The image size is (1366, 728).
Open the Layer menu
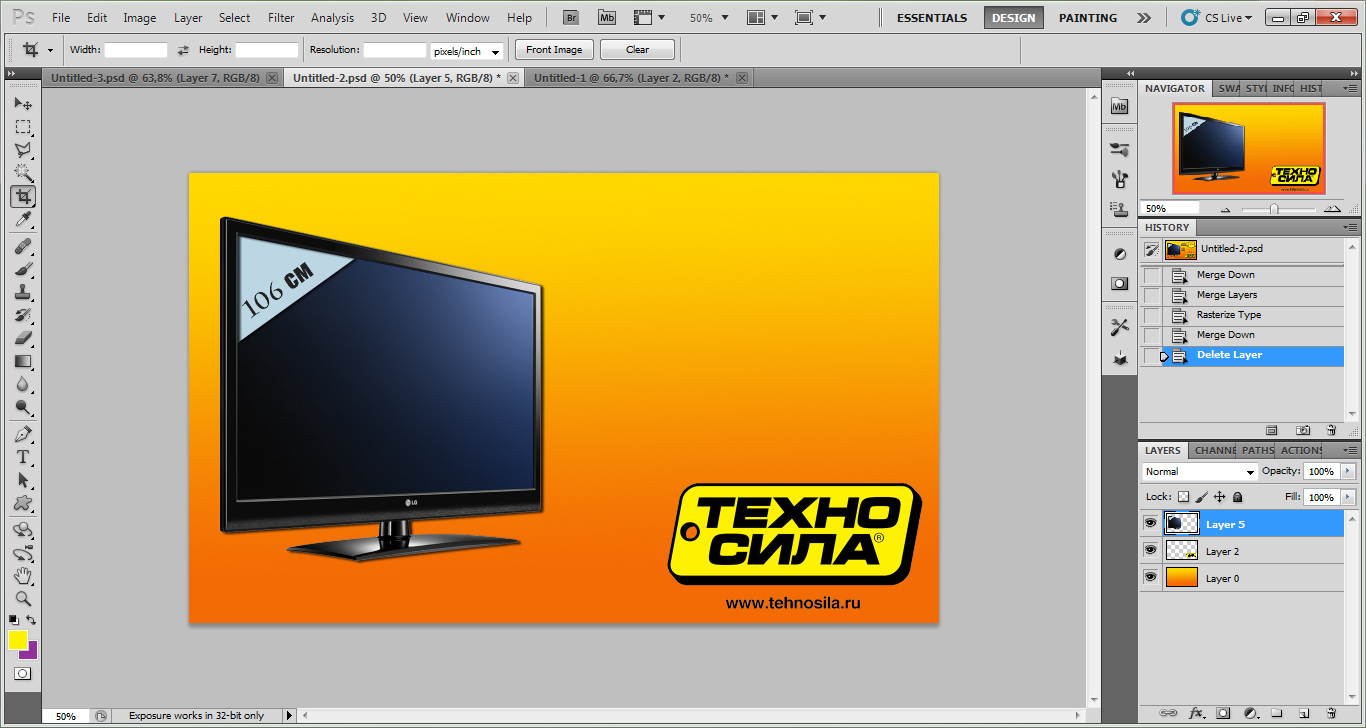point(188,18)
